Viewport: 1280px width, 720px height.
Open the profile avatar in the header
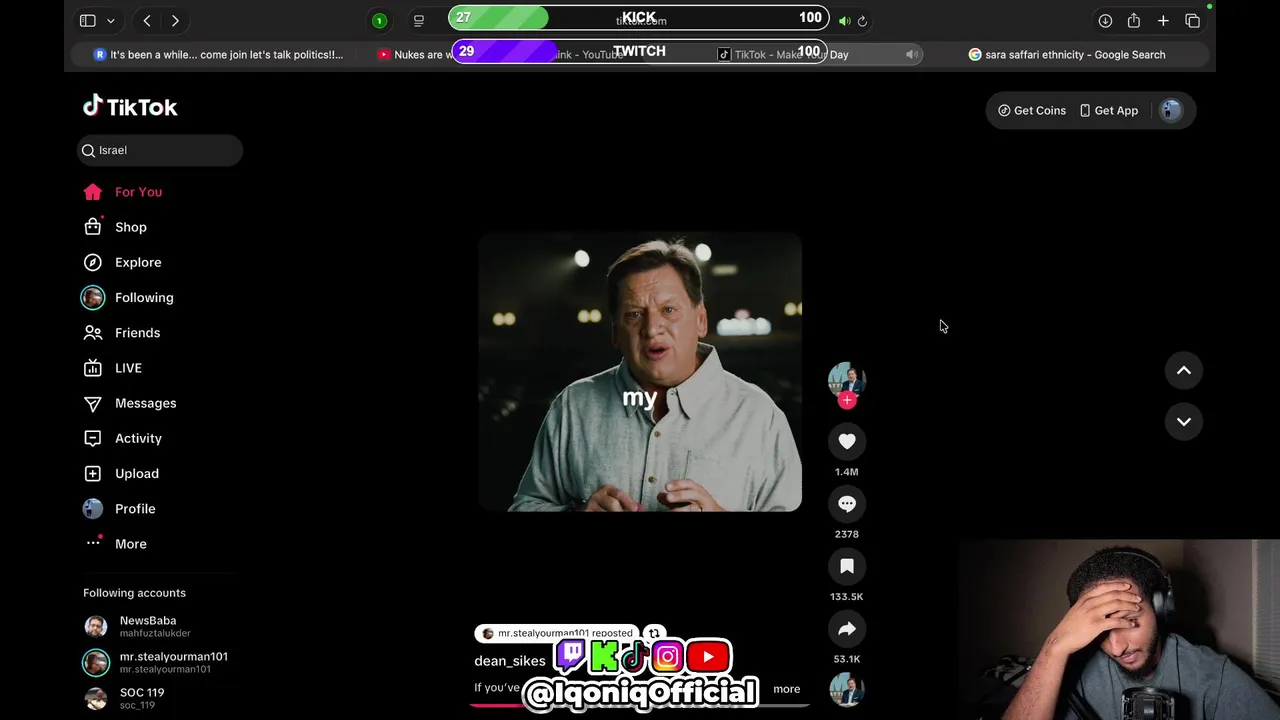point(1171,110)
